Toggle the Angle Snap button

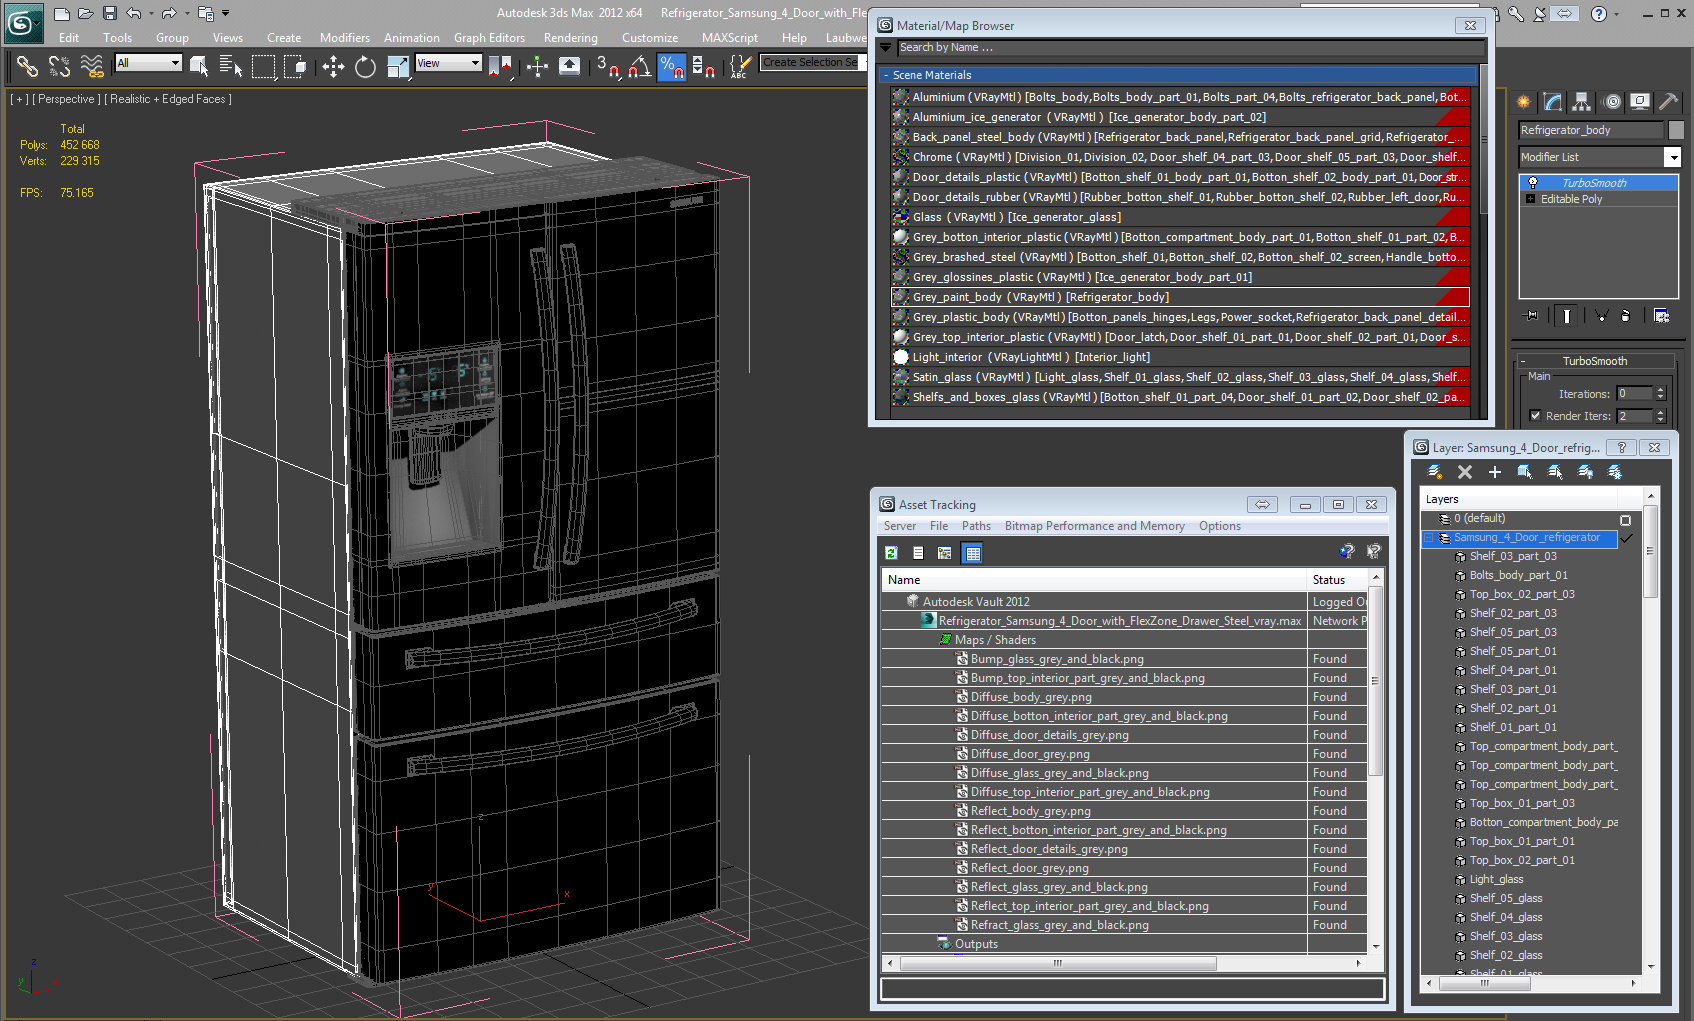point(639,66)
